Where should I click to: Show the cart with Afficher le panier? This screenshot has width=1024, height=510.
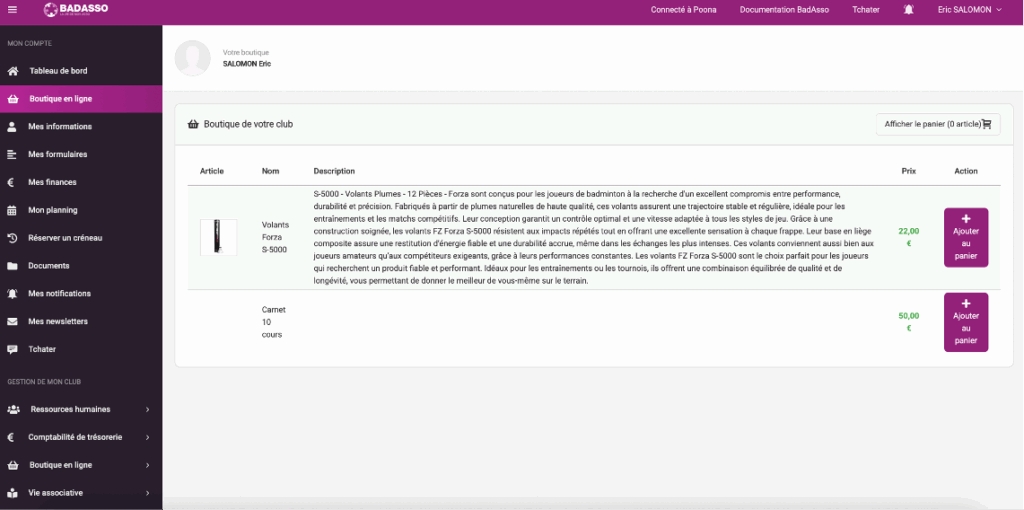(937, 124)
